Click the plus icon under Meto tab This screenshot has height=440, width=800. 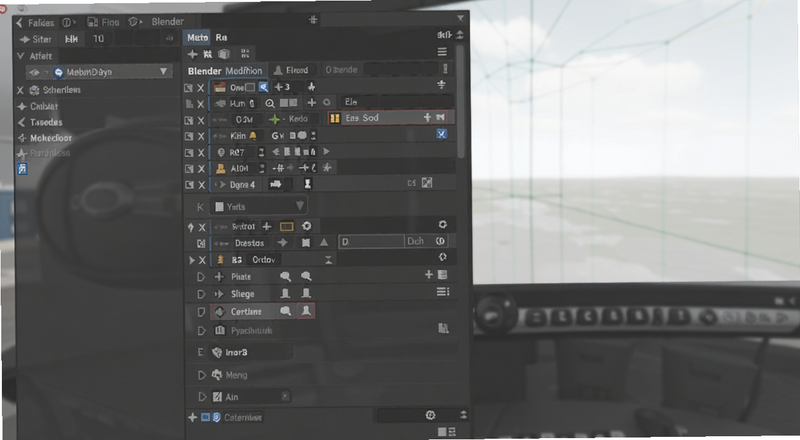click(x=192, y=54)
